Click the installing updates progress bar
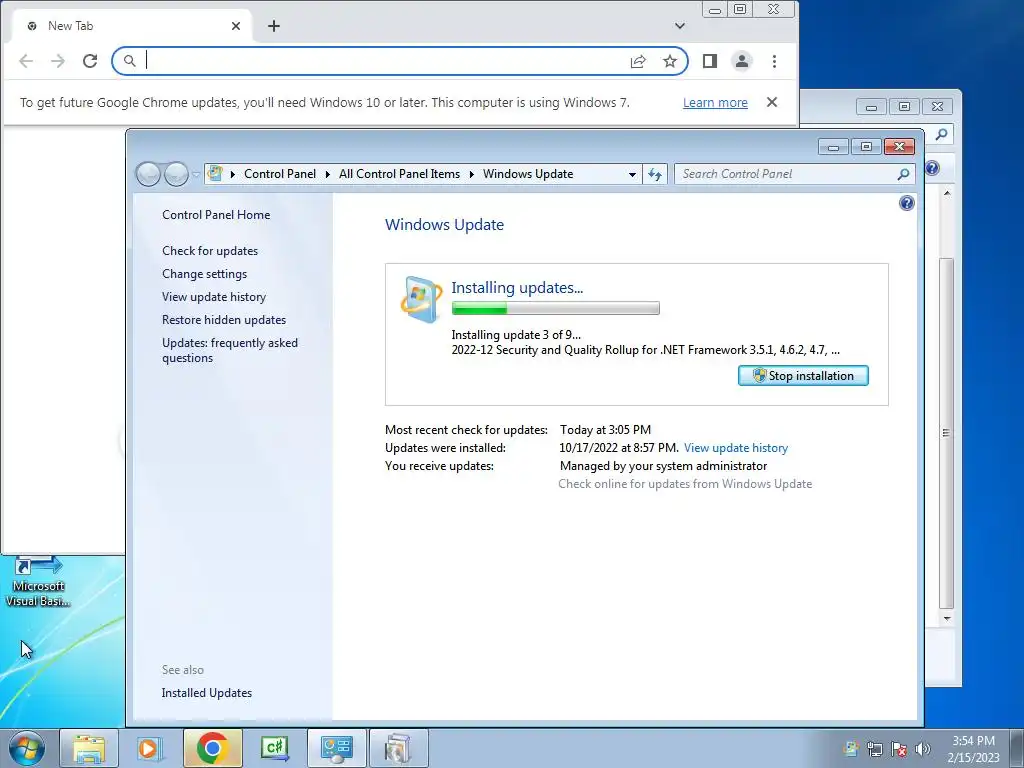The image size is (1024, 768). [556, 308]
